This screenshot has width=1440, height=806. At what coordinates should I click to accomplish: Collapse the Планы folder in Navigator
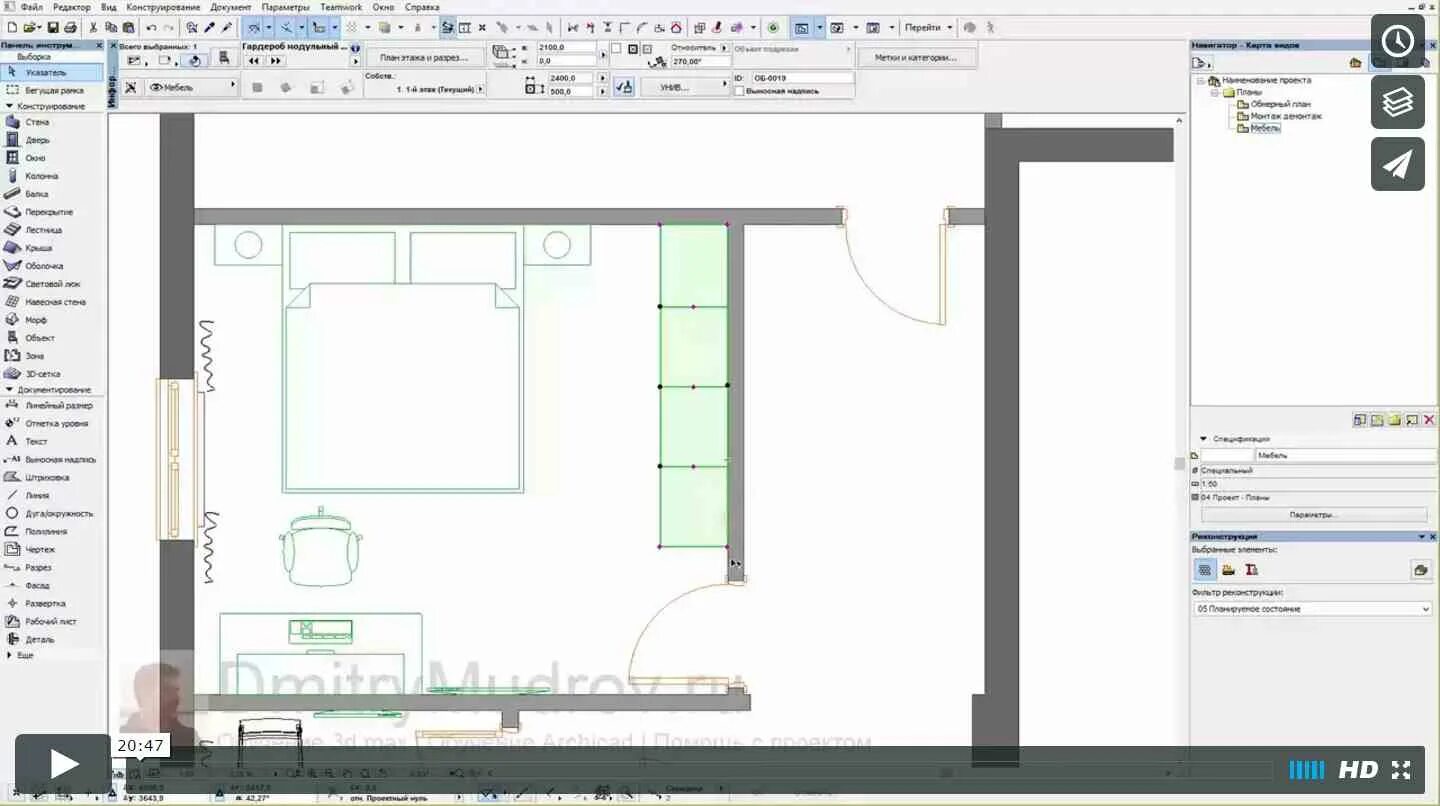1215,92
